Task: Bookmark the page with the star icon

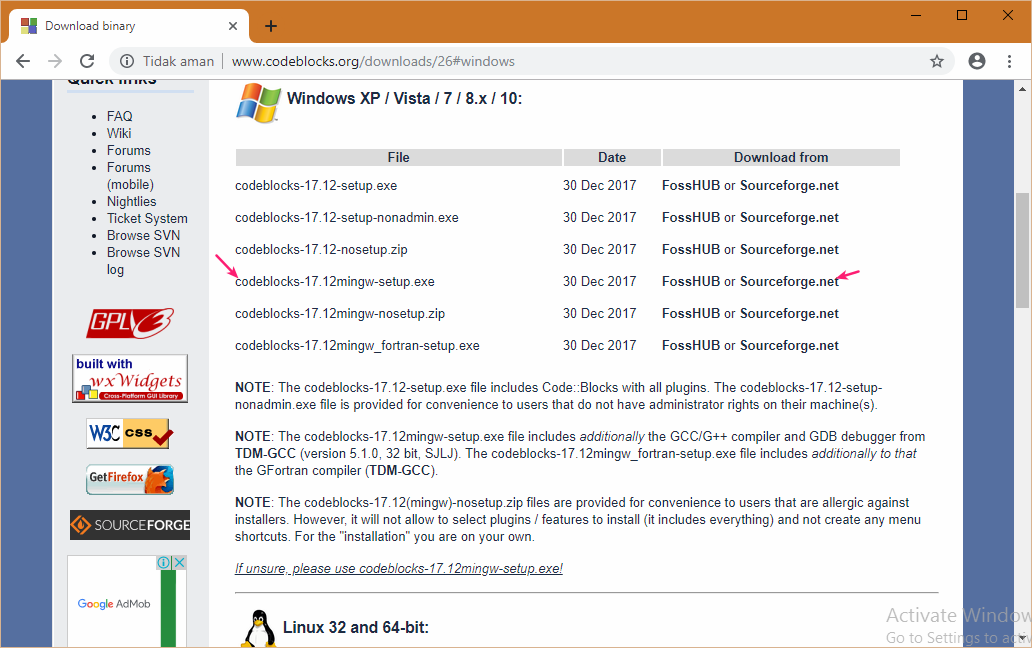Action: coord(937,61)
